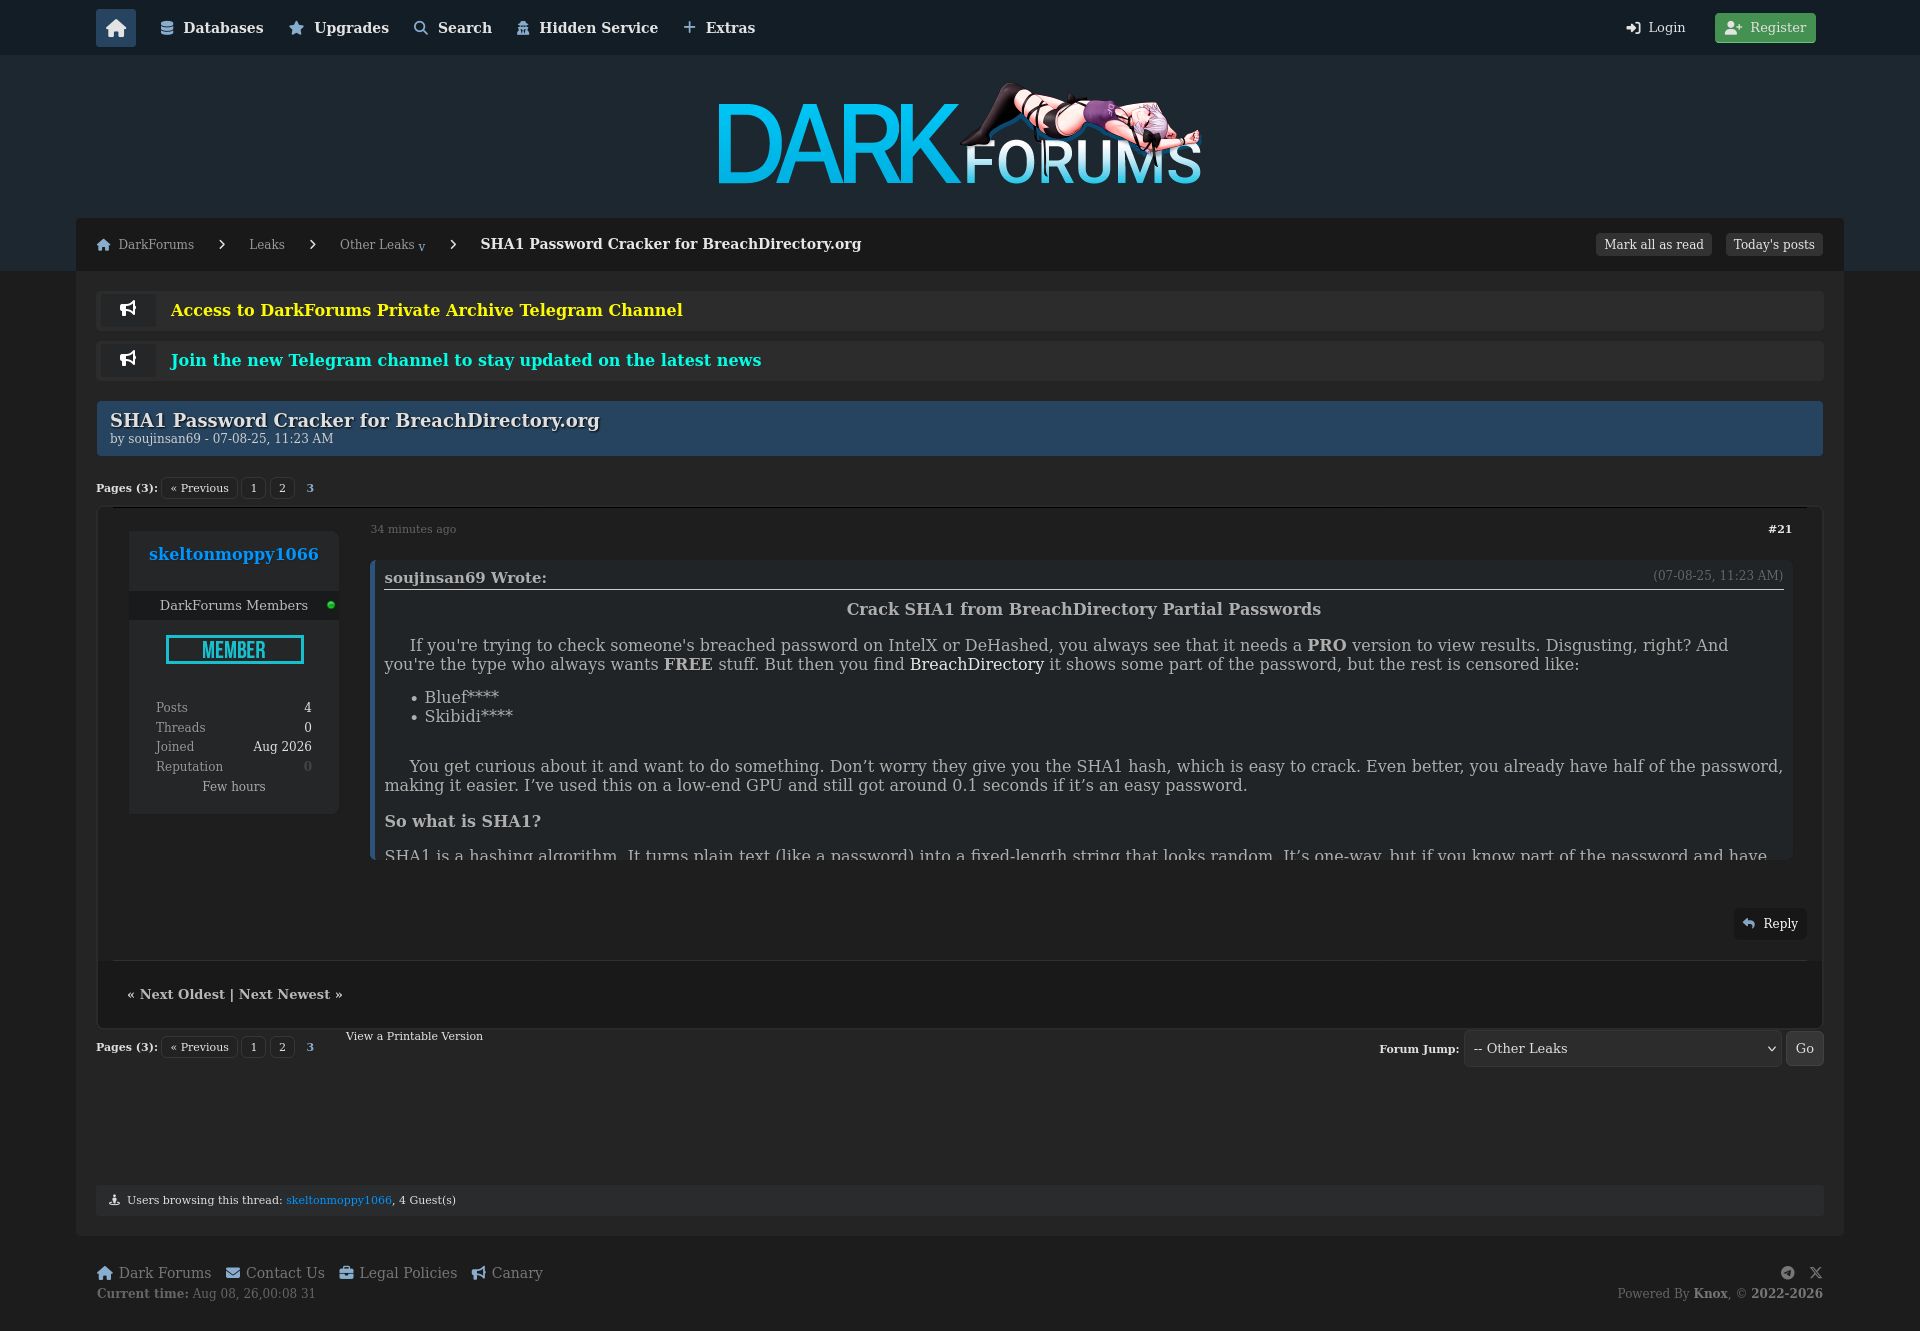This screenshot has width=1920, height=1331.
Task: Click the users browsing thread icon
Action: click(x=114, y=1200)
